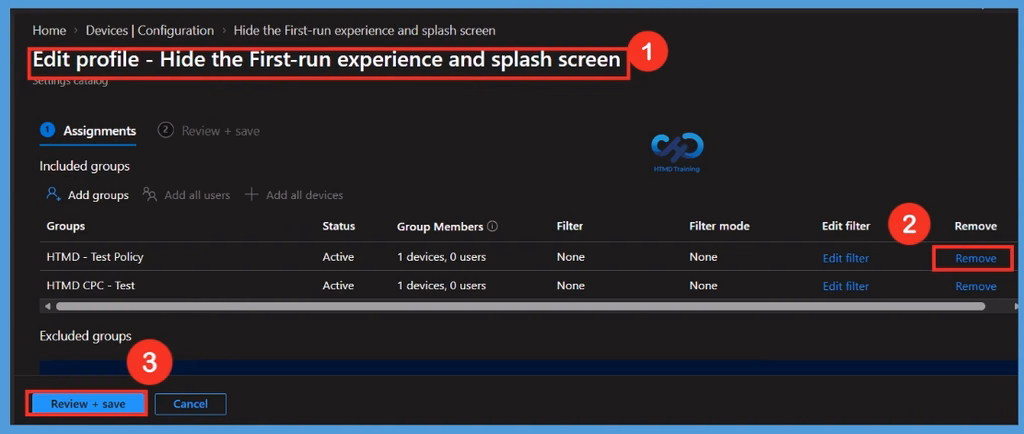The height and width of the screenshot is (434, 1024).
Task: Click Active status of HTMD - Test Policy
Action: click(338, 257)
